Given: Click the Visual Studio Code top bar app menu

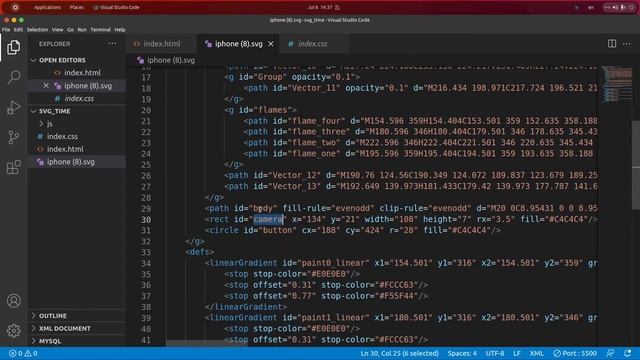Looking at the screenshot, I should [x=116, y=7].
